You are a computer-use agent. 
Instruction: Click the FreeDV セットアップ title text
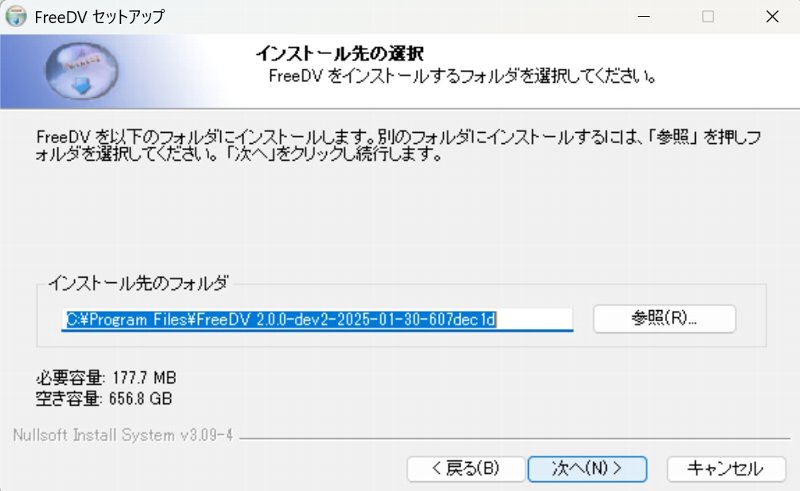(x=99, y=17)
